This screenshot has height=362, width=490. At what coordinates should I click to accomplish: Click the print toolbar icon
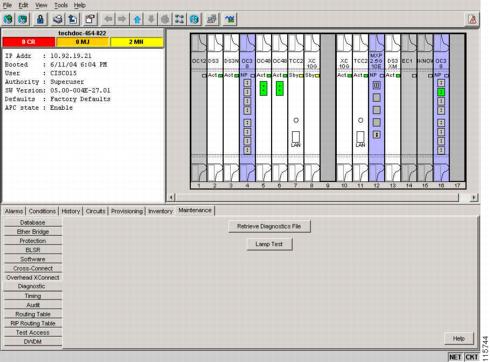(x=58, y=19)
